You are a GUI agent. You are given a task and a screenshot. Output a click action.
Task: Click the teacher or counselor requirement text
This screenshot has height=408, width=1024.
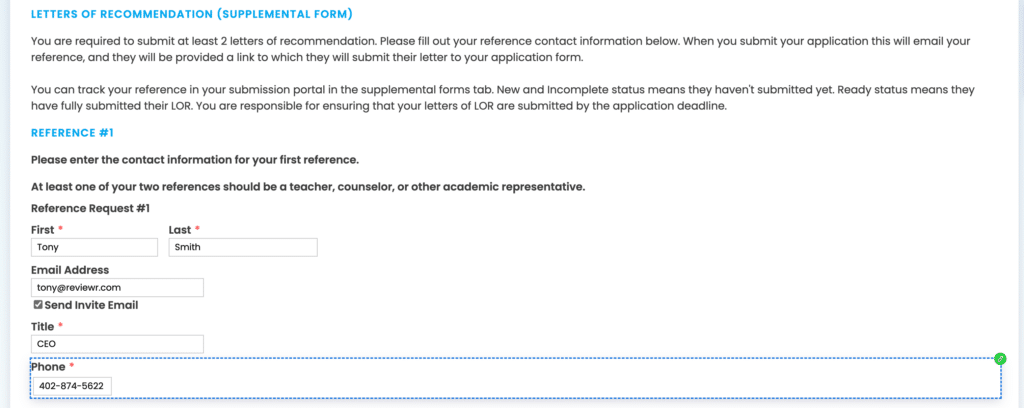coord(308,187)
